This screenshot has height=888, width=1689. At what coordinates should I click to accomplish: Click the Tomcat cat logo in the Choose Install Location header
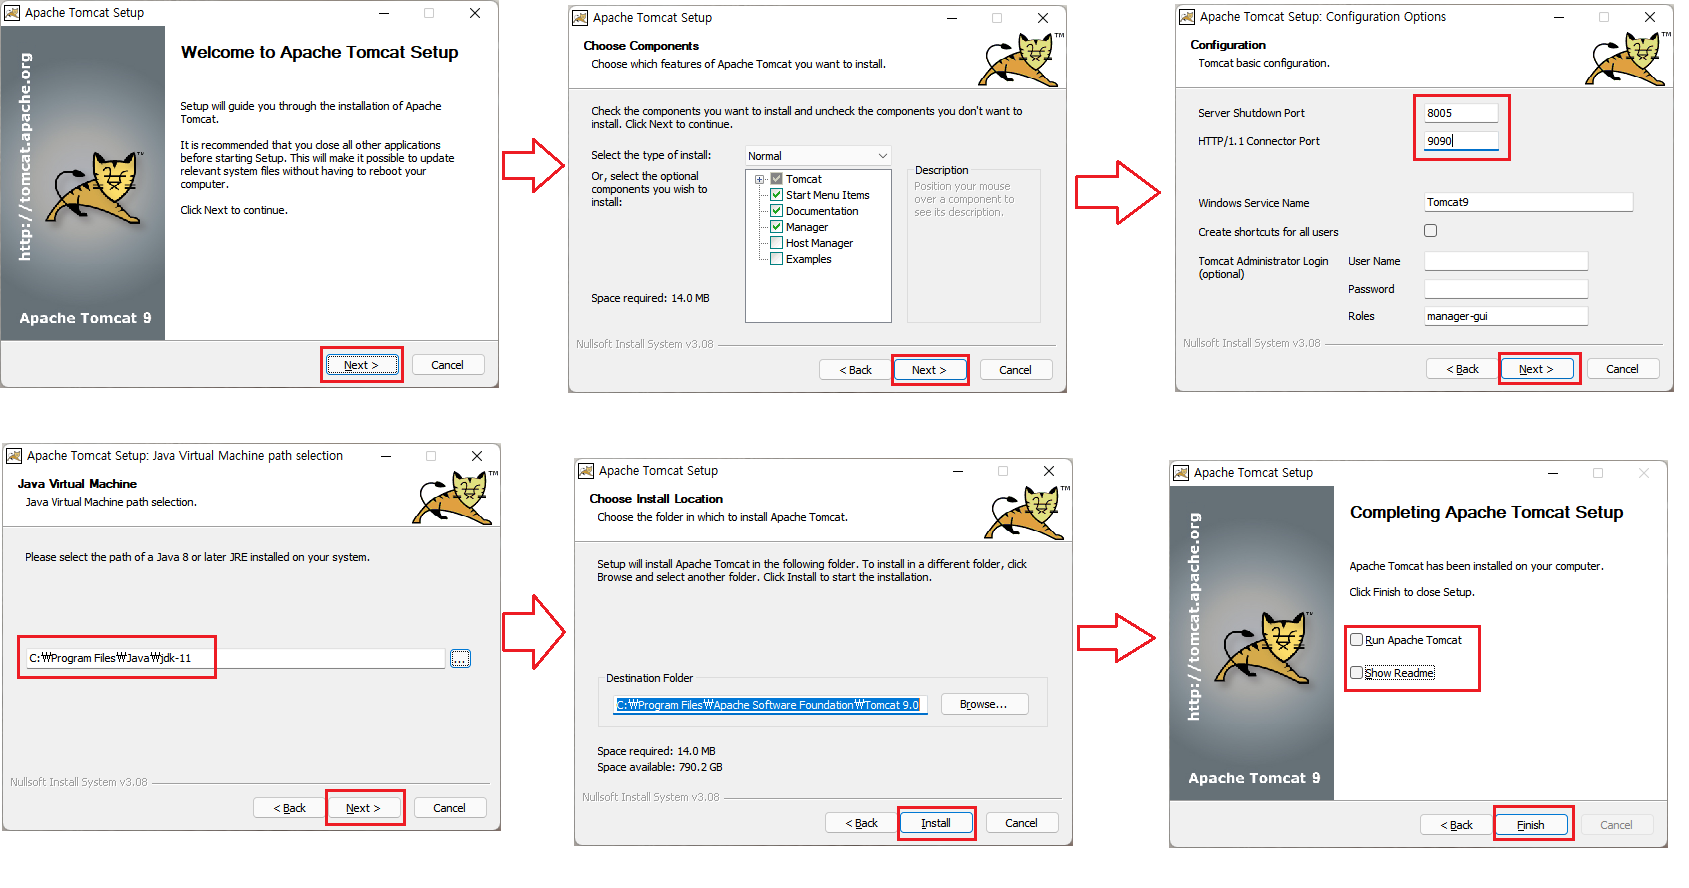tap(1025, 512)
